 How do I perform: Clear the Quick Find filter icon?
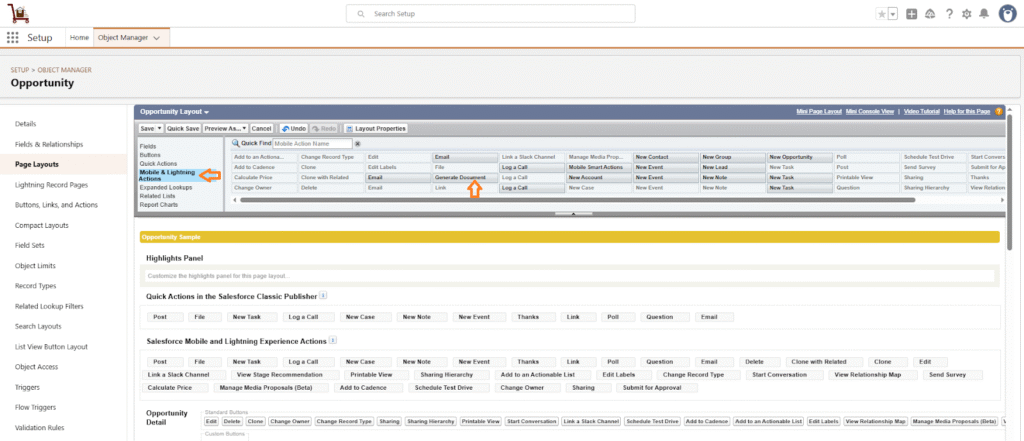(x=358, y=144)
